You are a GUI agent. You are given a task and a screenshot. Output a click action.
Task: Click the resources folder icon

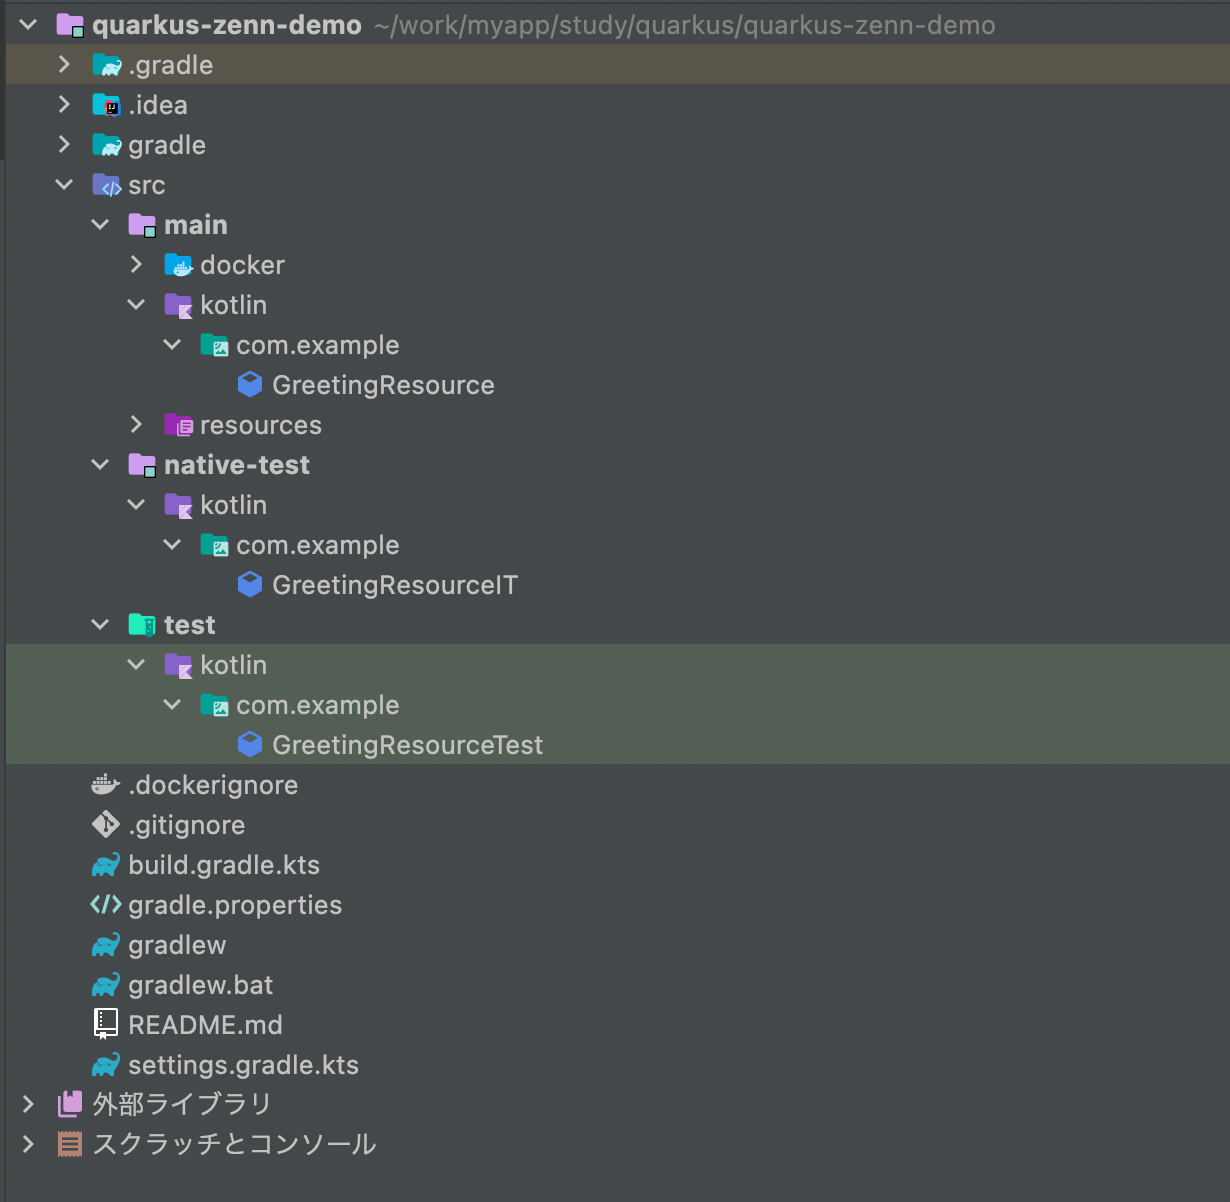[x=179, y=425]
